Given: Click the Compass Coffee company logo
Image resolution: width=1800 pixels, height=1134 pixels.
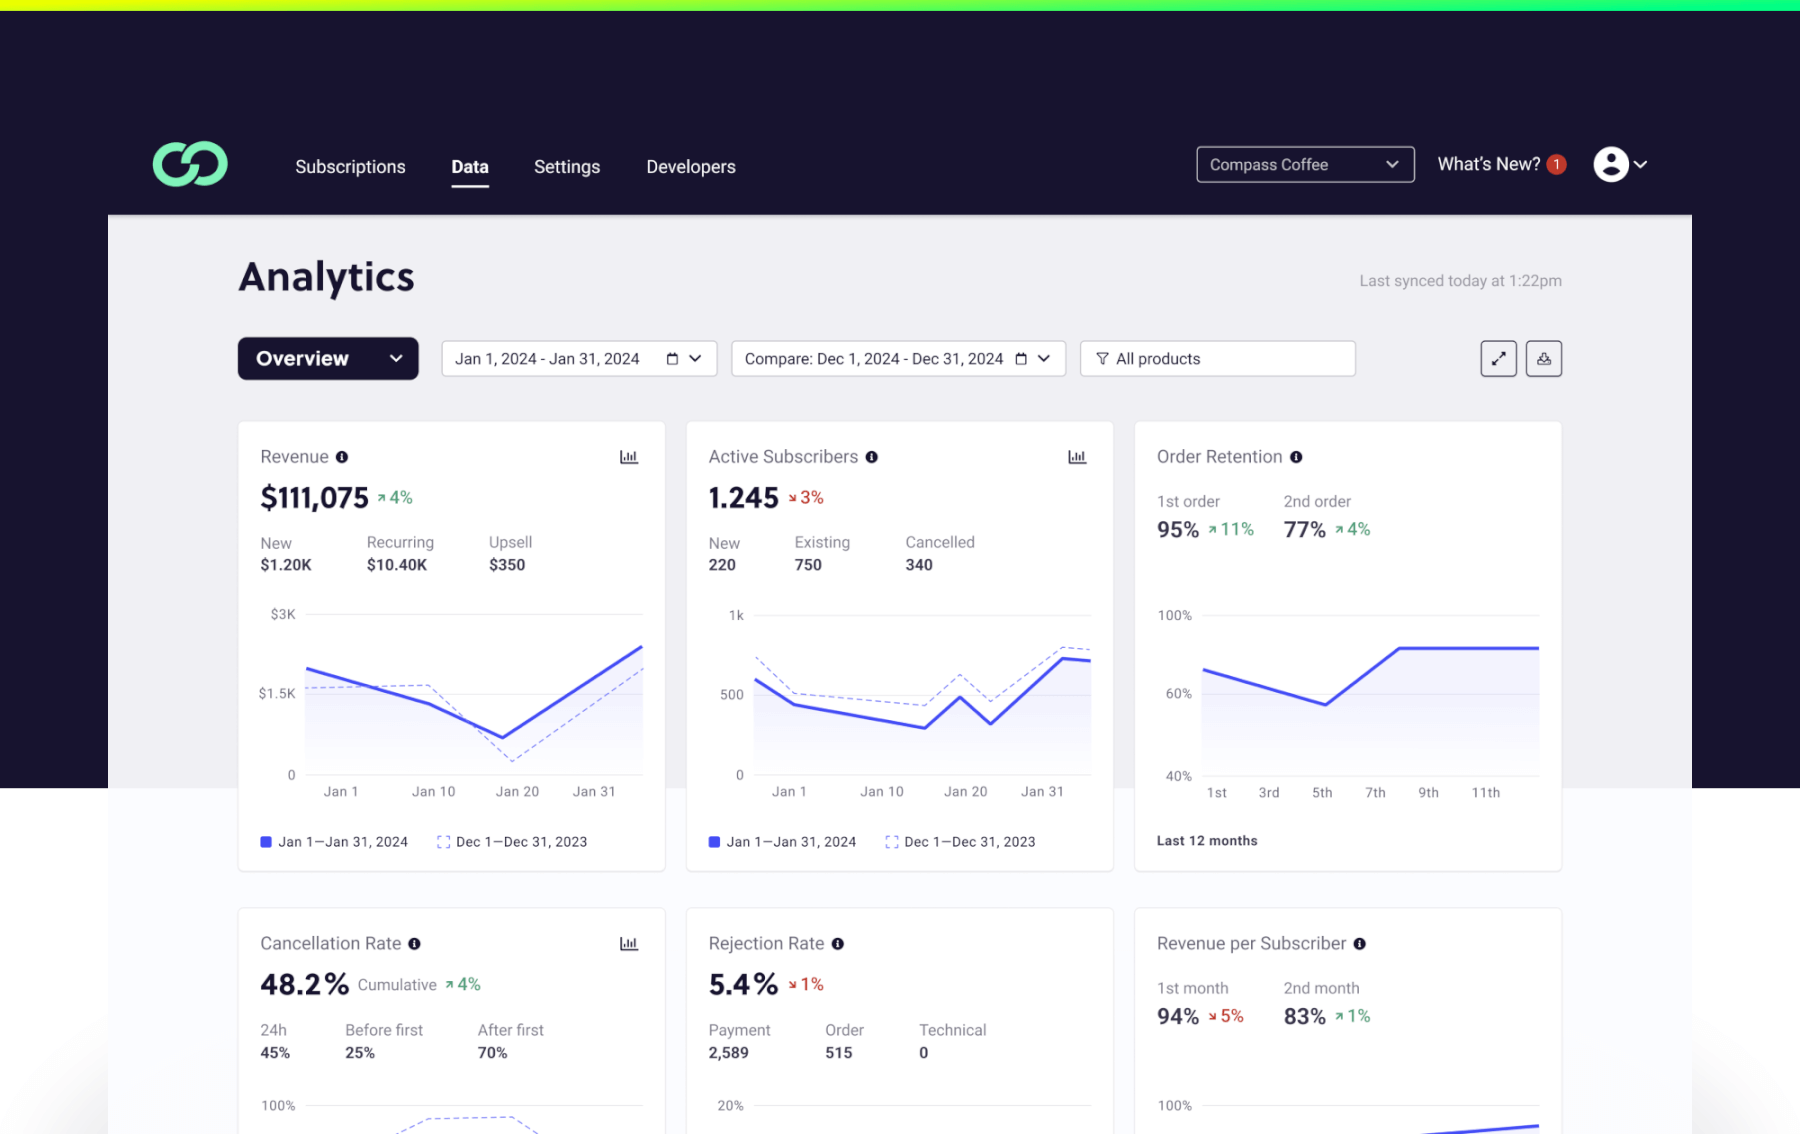Looking at the screenshot, I should coord(189,164).
